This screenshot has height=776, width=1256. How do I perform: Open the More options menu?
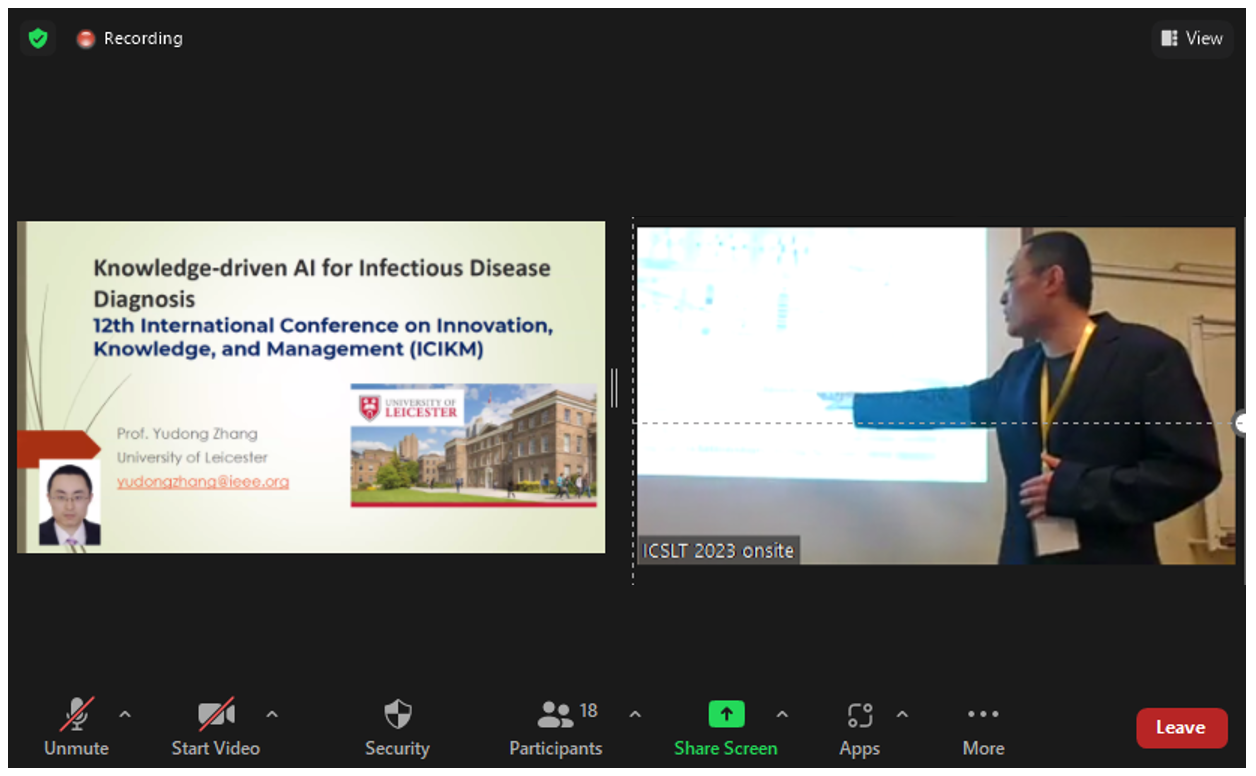pos(983,728)
